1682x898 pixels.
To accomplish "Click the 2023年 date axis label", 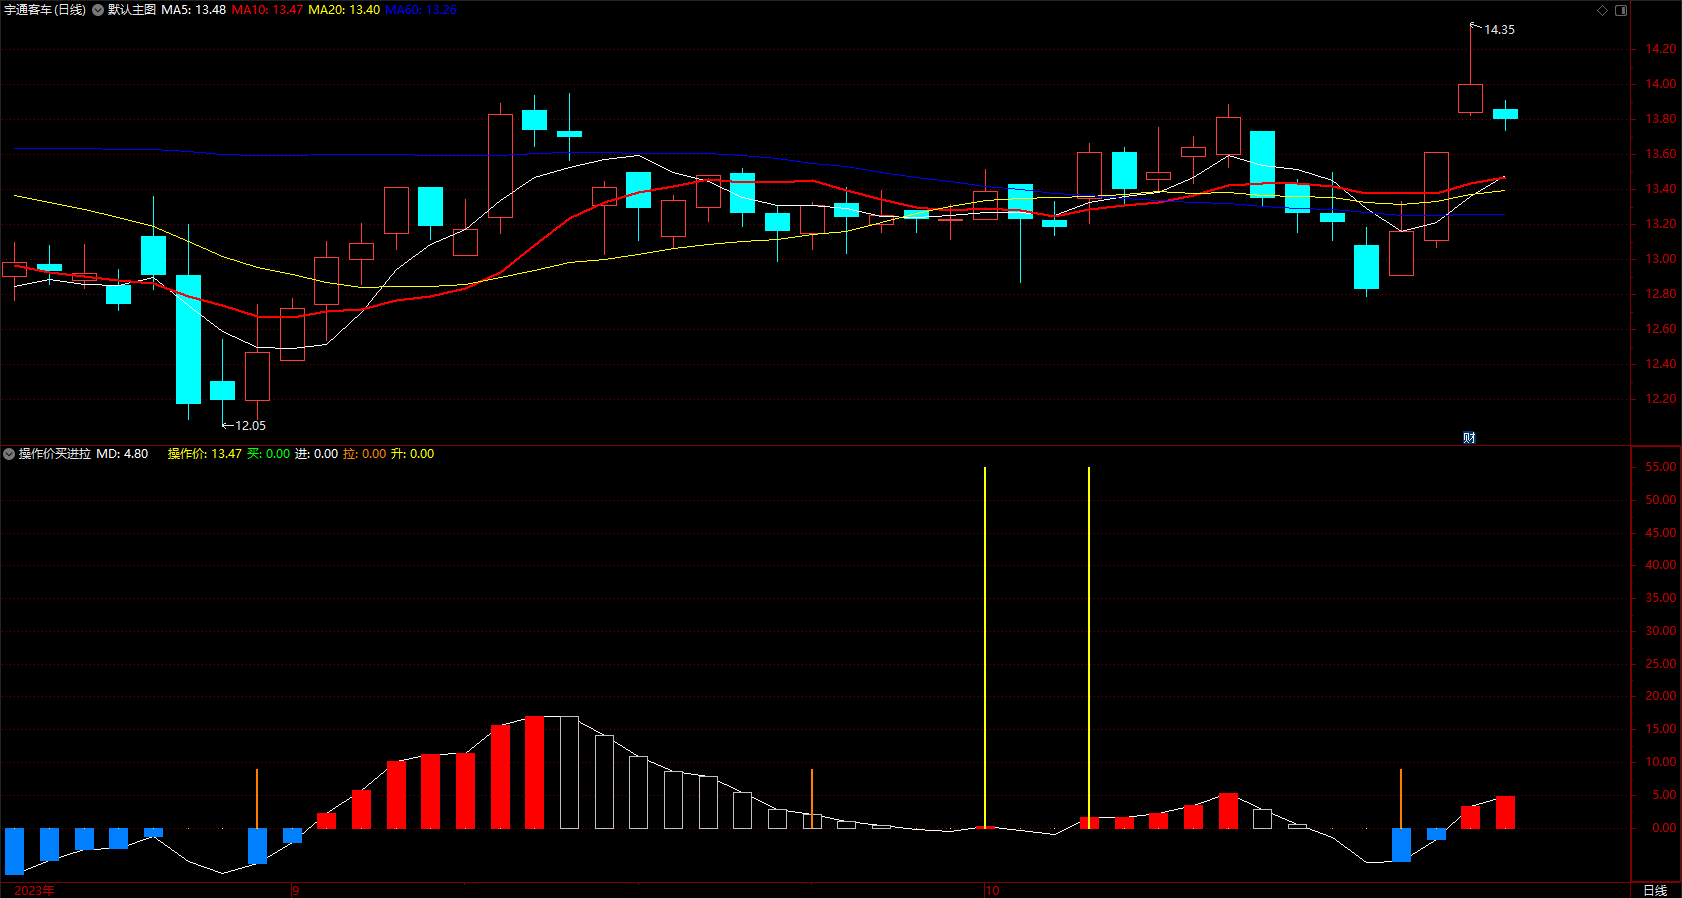I will point(34,890).
